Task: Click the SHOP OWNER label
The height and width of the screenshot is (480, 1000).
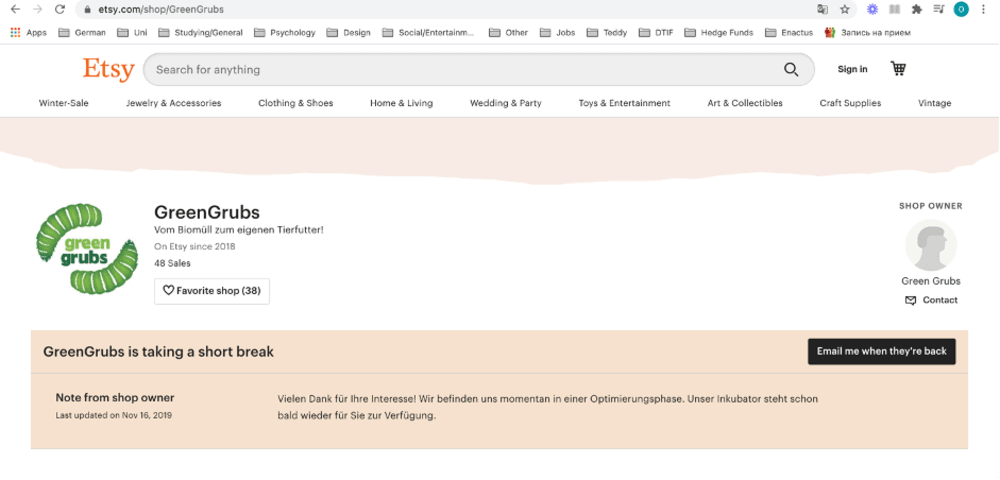Action: (930, 206)
